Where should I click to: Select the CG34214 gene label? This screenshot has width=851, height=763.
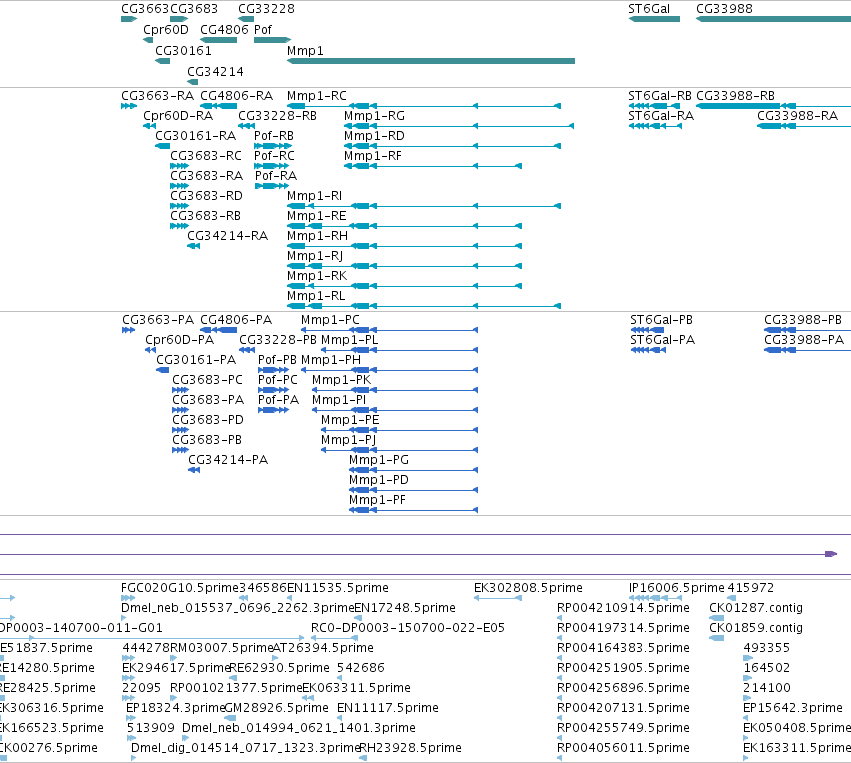(215, 72)
